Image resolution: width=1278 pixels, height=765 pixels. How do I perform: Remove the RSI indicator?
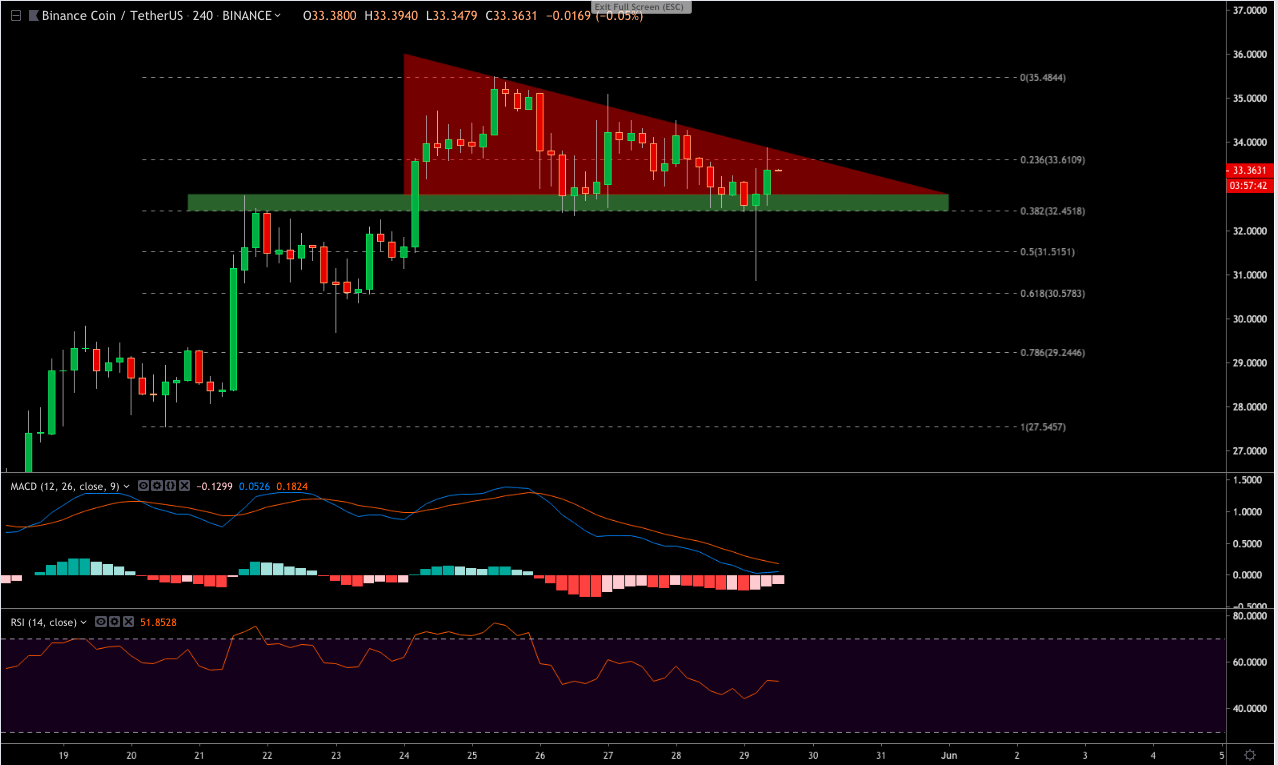click(x=130, y=622)
